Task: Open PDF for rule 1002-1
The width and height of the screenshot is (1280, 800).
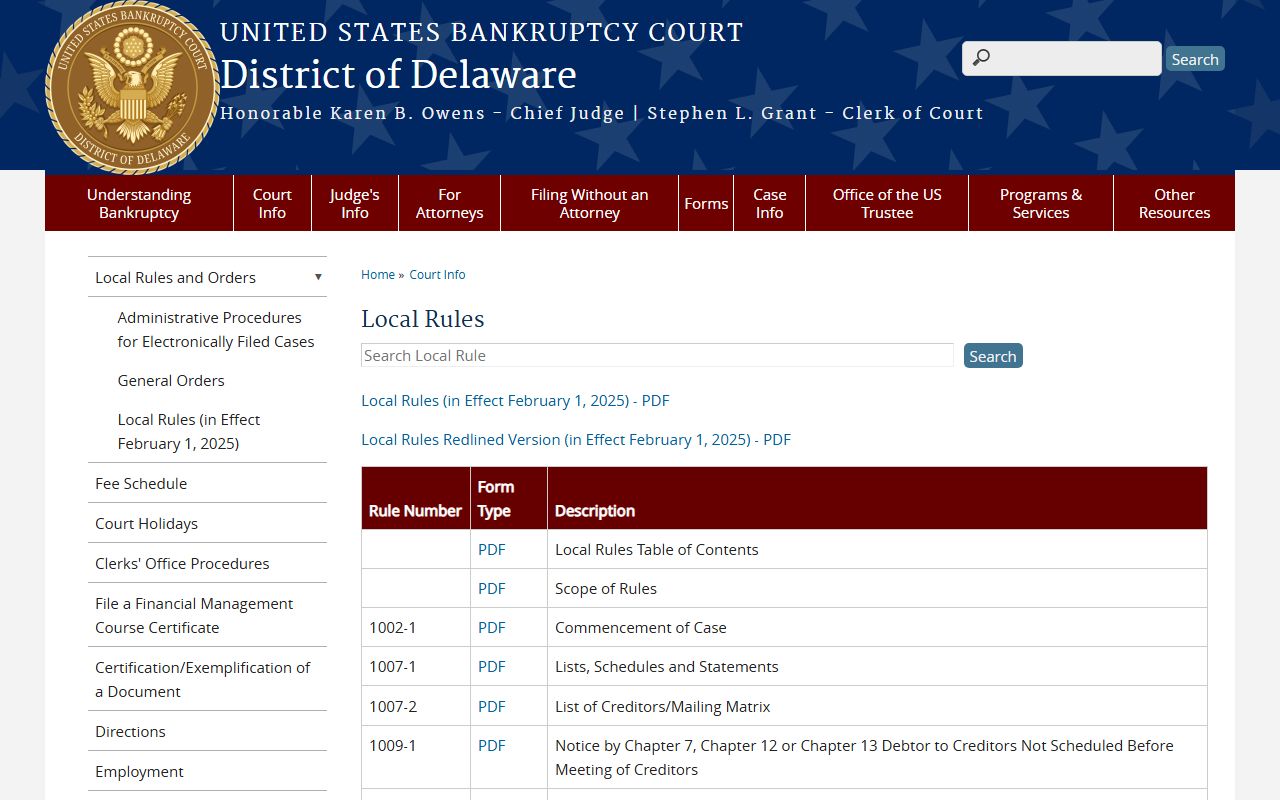Action: tap(492, 627)
